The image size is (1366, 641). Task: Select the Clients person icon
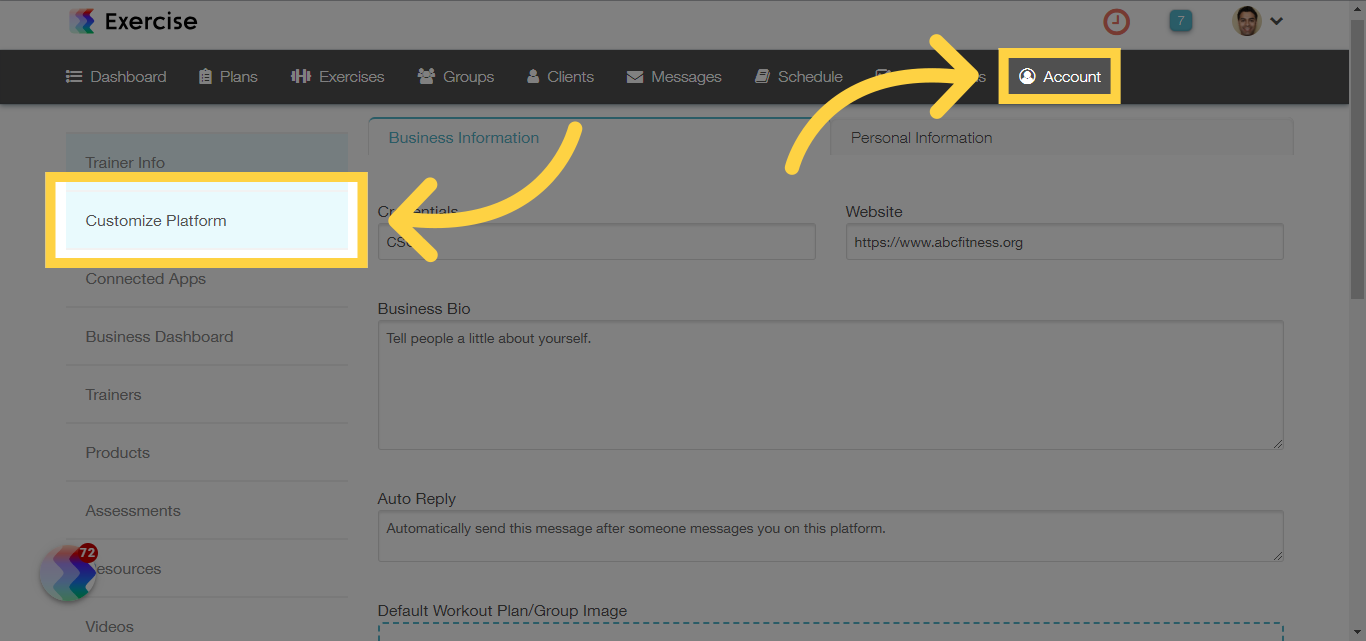click(x=533, y=76)
